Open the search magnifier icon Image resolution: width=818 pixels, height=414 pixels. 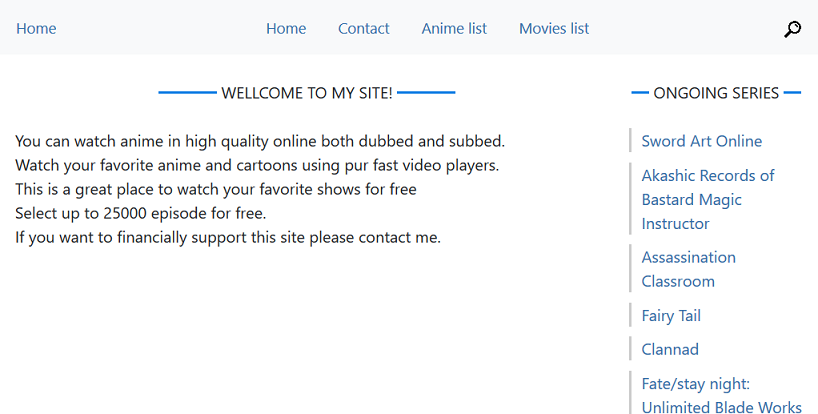pyautogui.click(x=792, y=29)
